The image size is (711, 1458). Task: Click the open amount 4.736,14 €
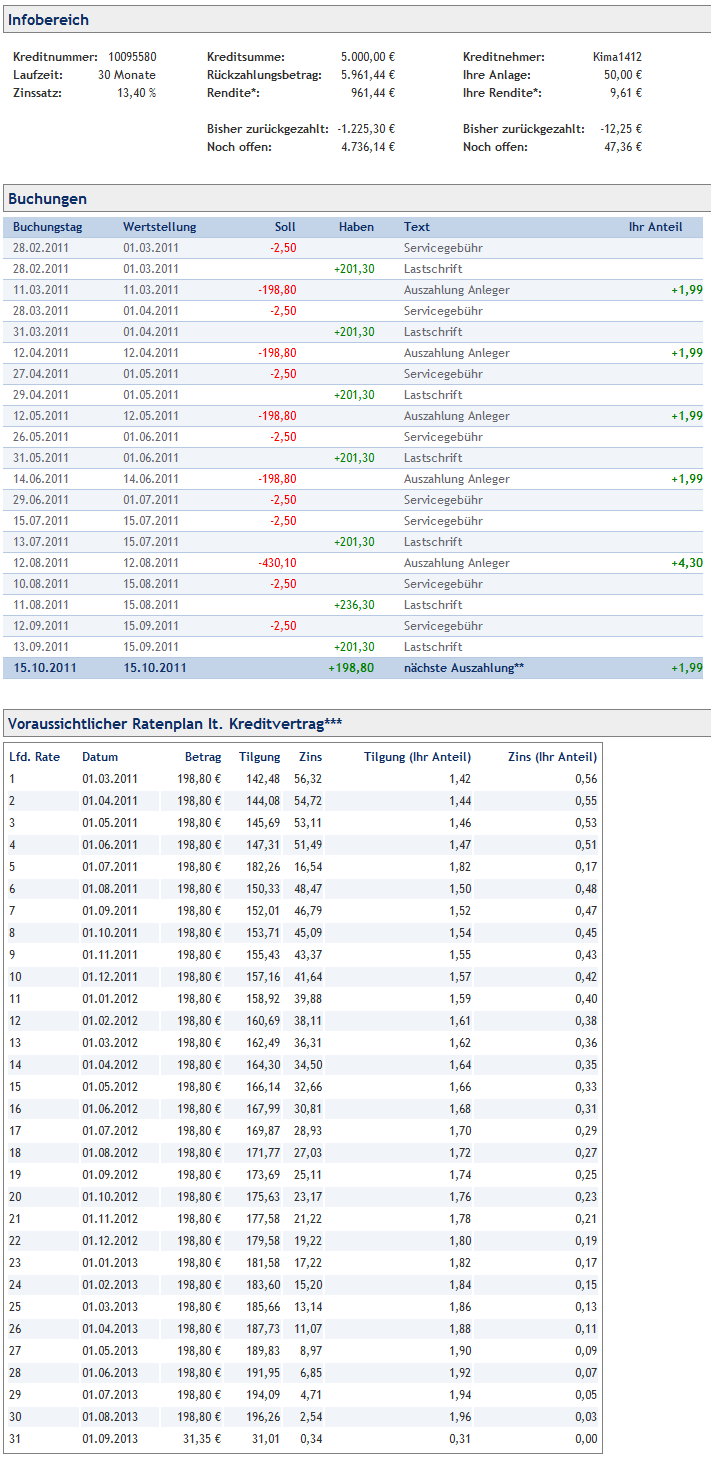pos(368,147)
